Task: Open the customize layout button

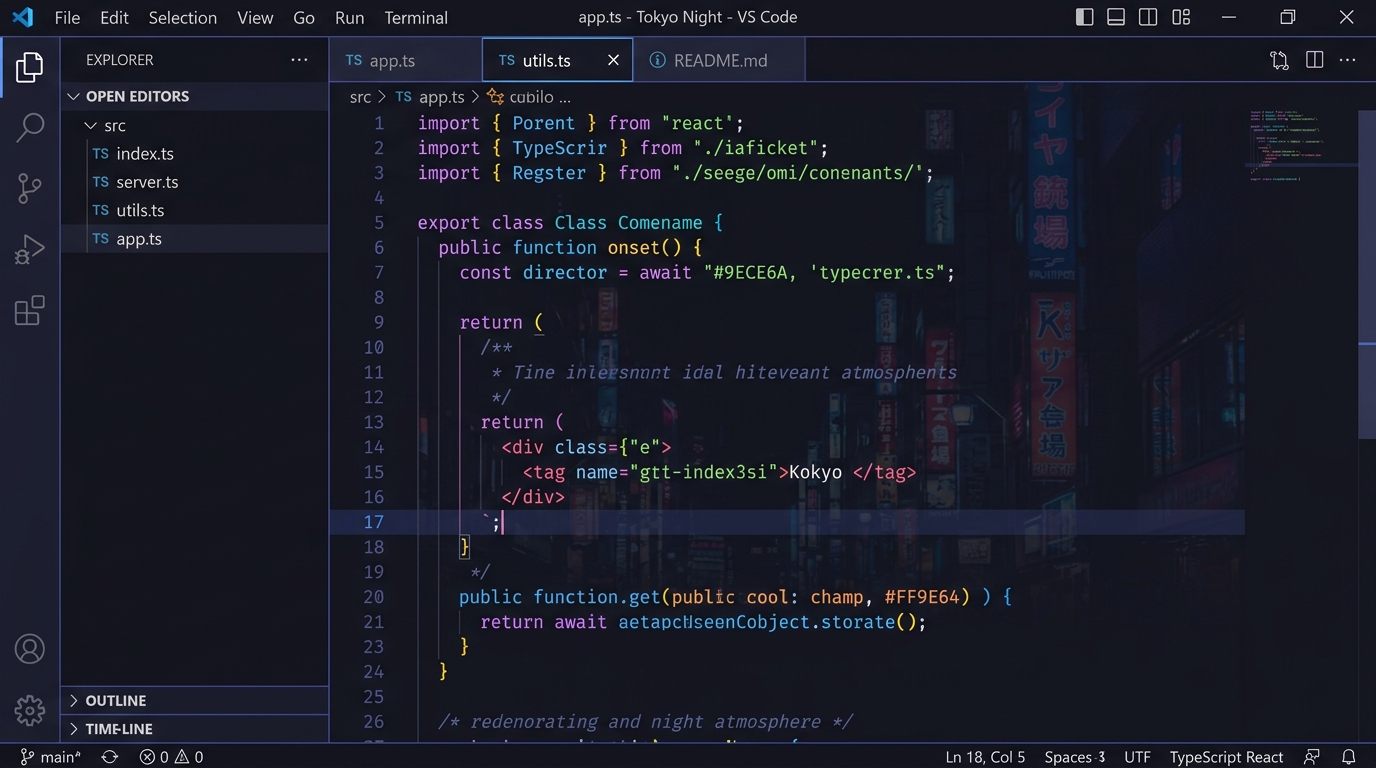Action: [1181, 17]
